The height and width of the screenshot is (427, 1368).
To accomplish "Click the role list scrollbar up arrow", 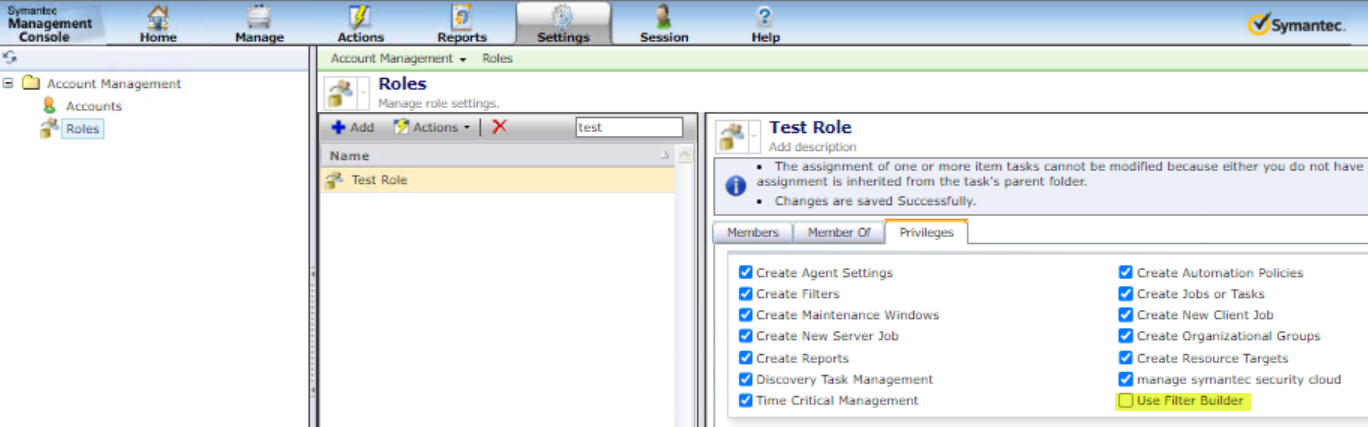I will tap(685, 156).
